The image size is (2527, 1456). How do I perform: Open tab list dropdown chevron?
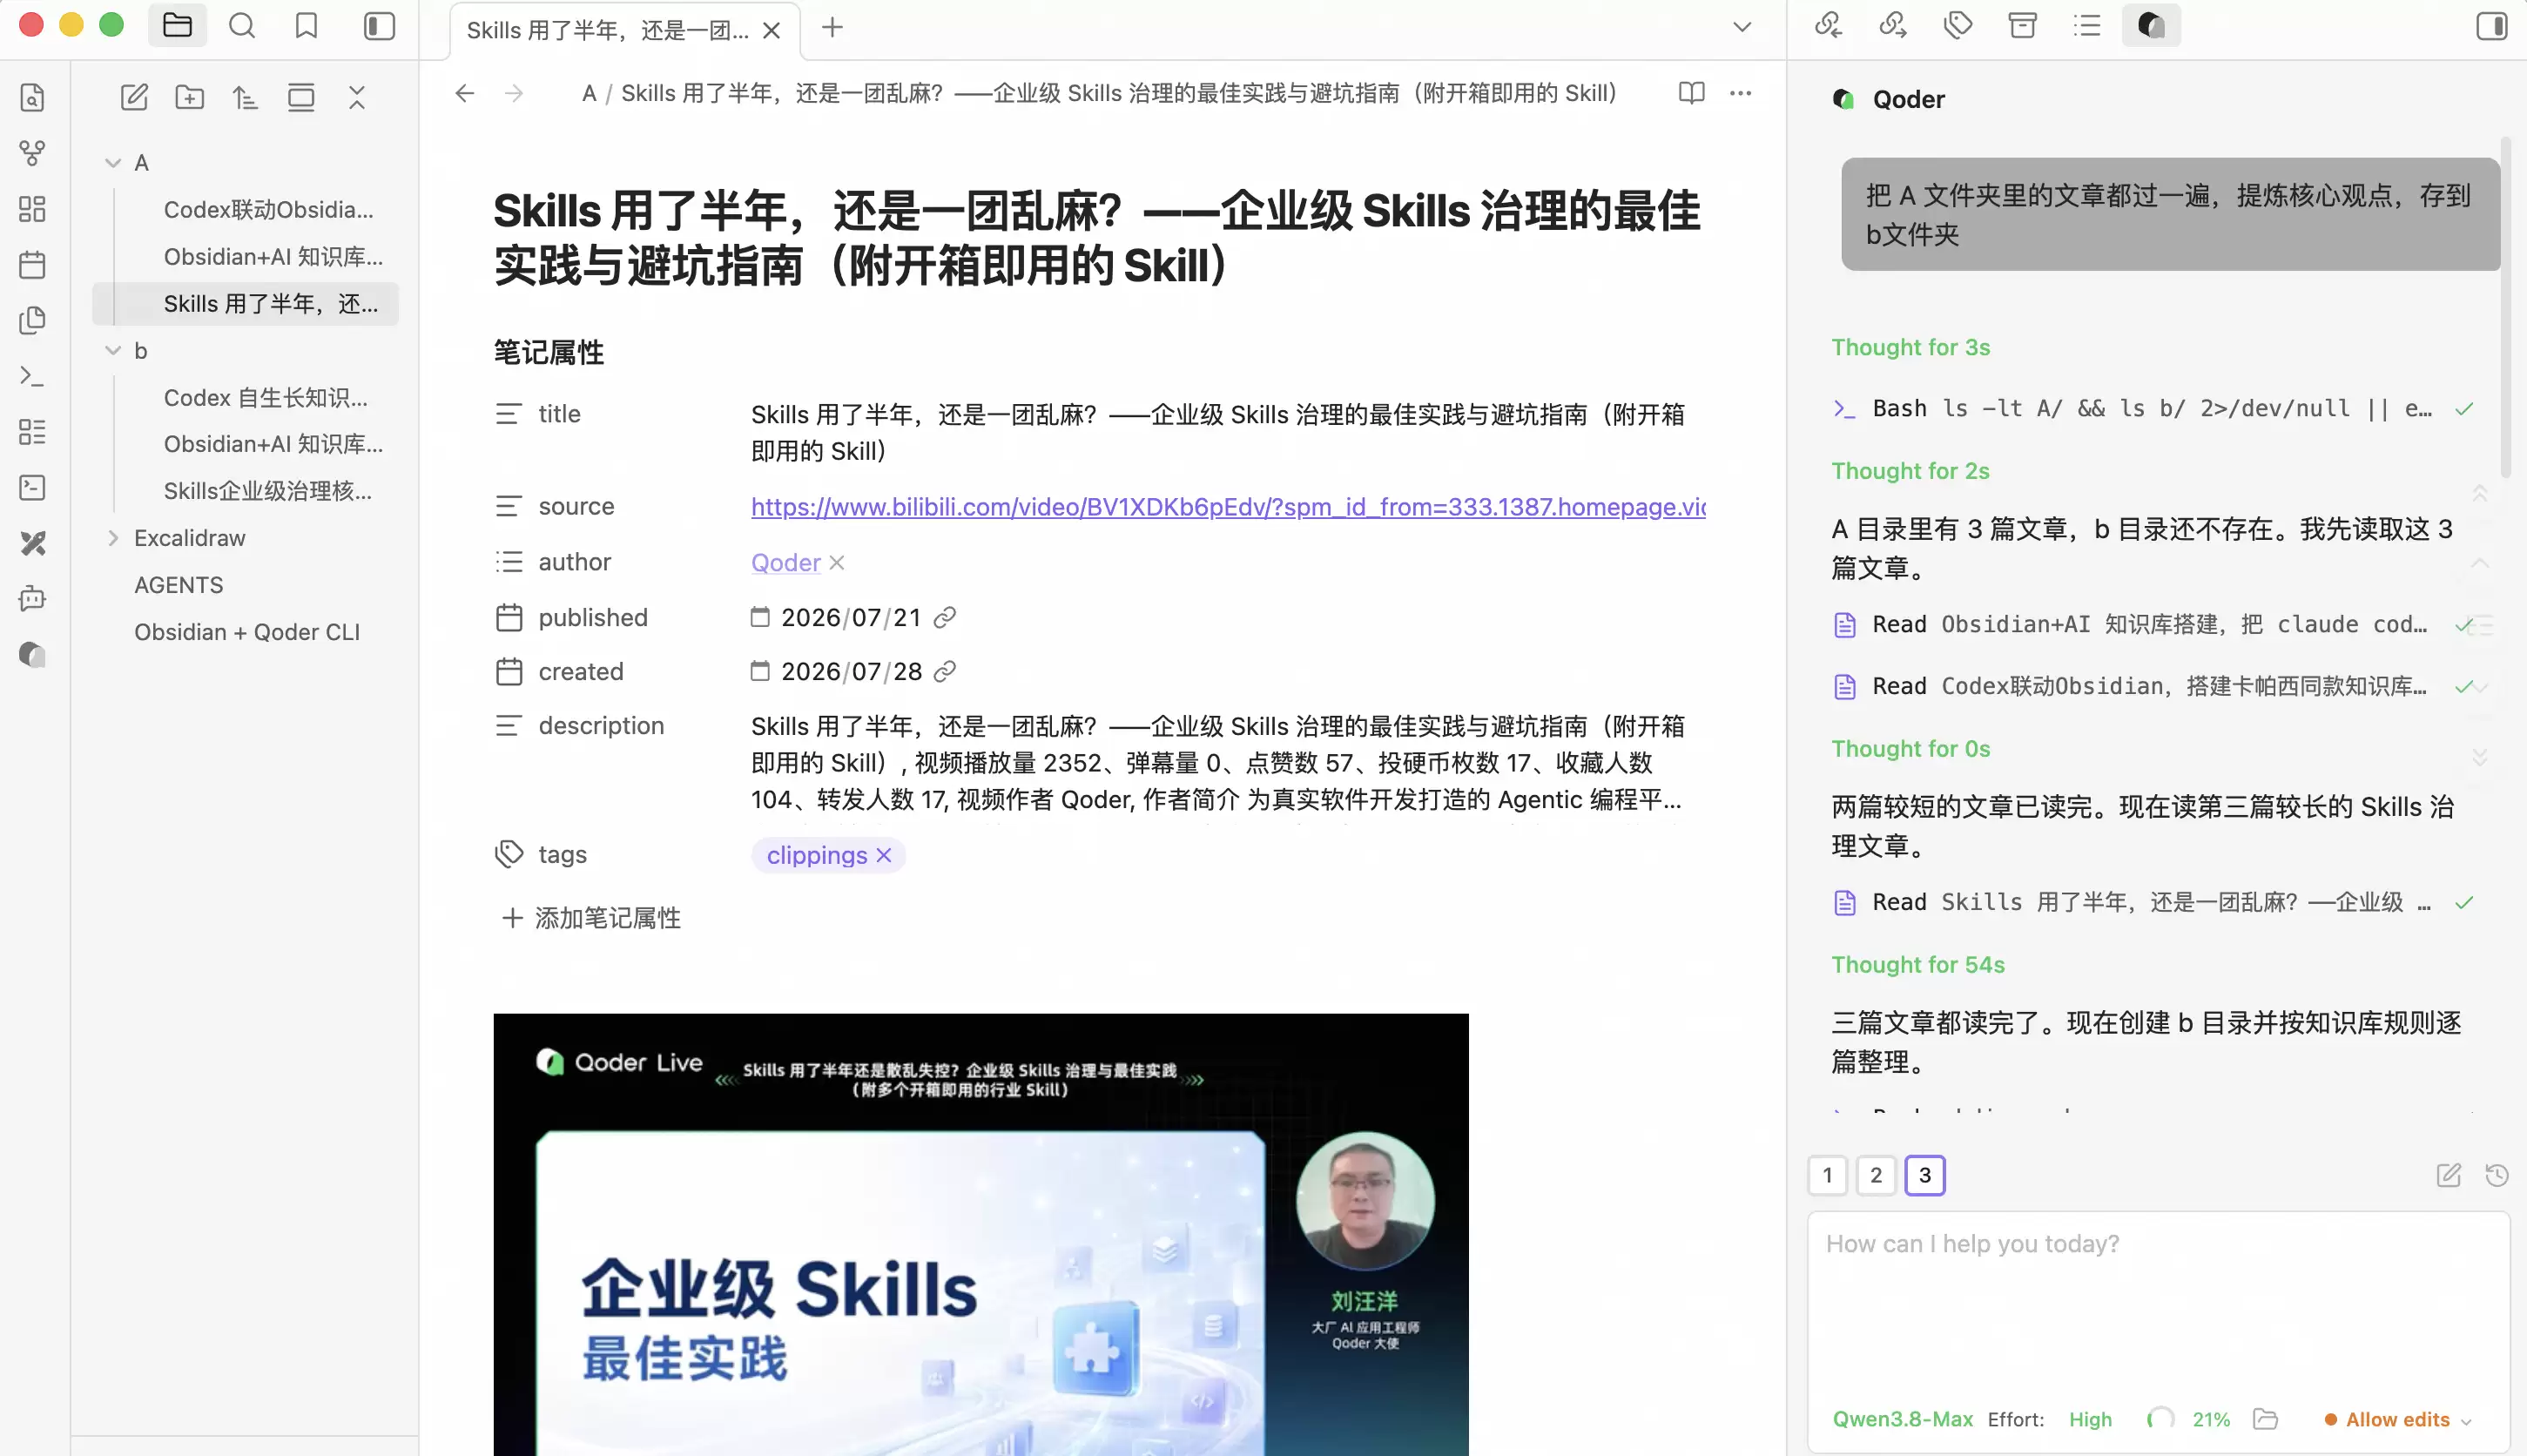1742,27
